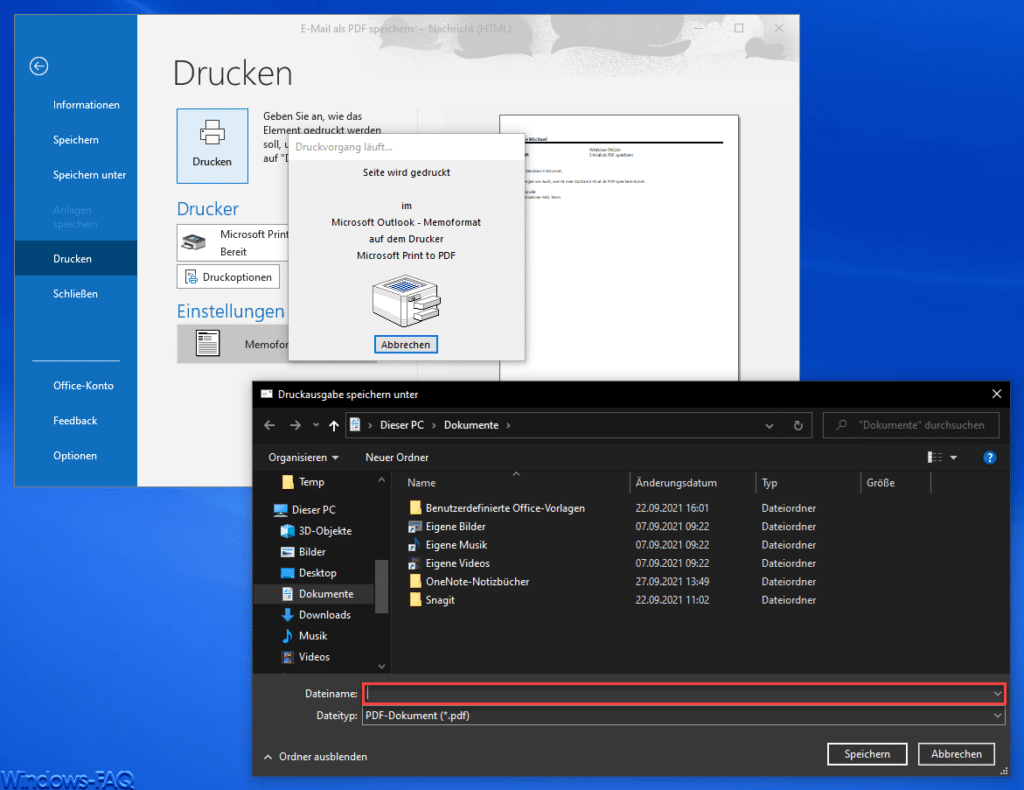Screen dimensions: 1024x790
Task: Click navigation pane scrollbar up arrow
Action: coord(381,480)
